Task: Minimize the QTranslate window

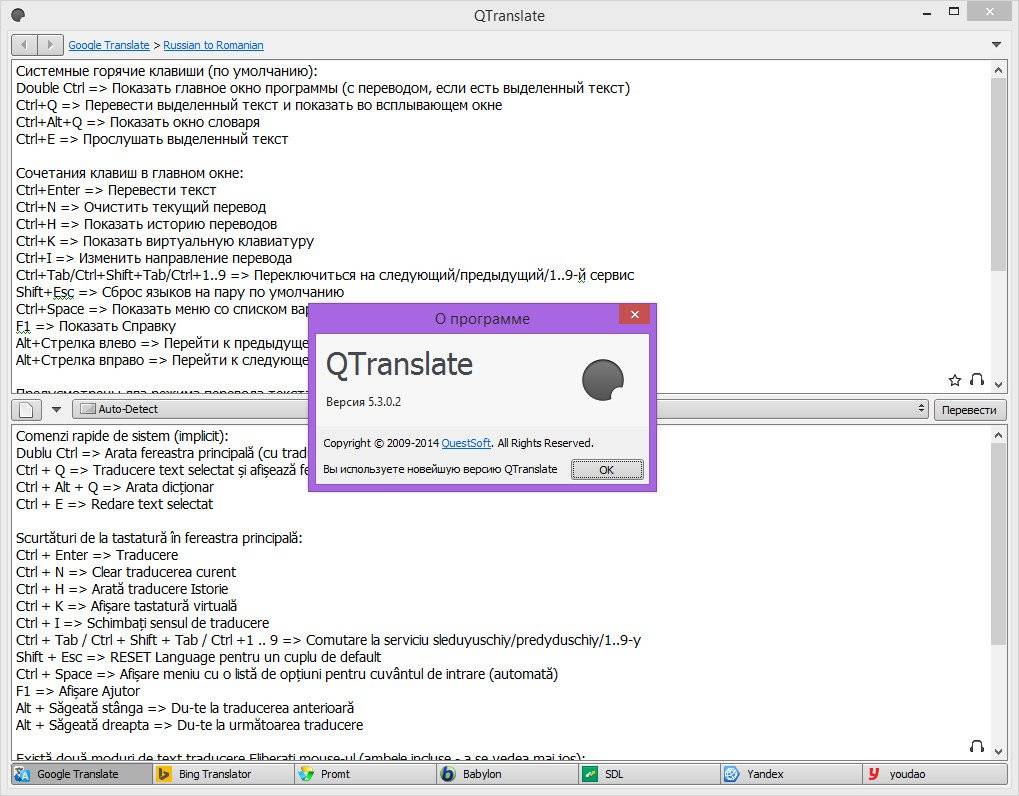Action: point(927,12)
